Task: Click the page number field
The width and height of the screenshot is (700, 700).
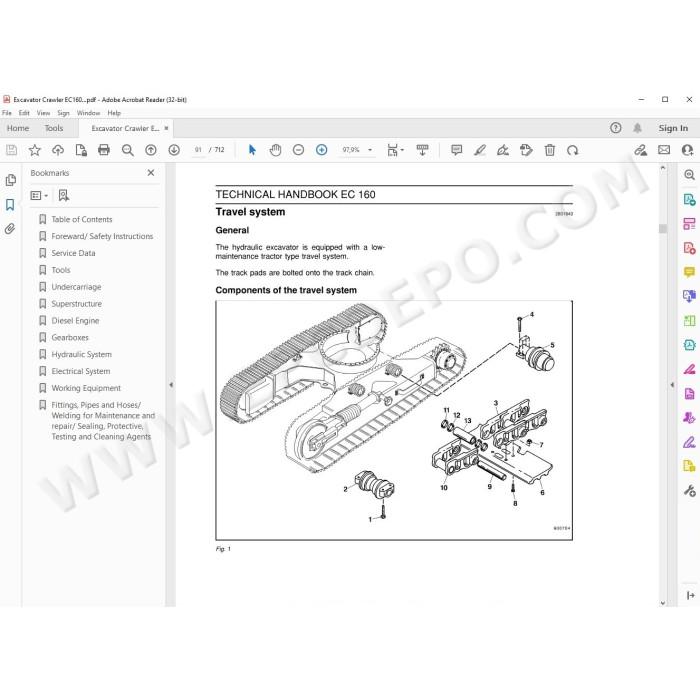Action: [x=198, y=150]
